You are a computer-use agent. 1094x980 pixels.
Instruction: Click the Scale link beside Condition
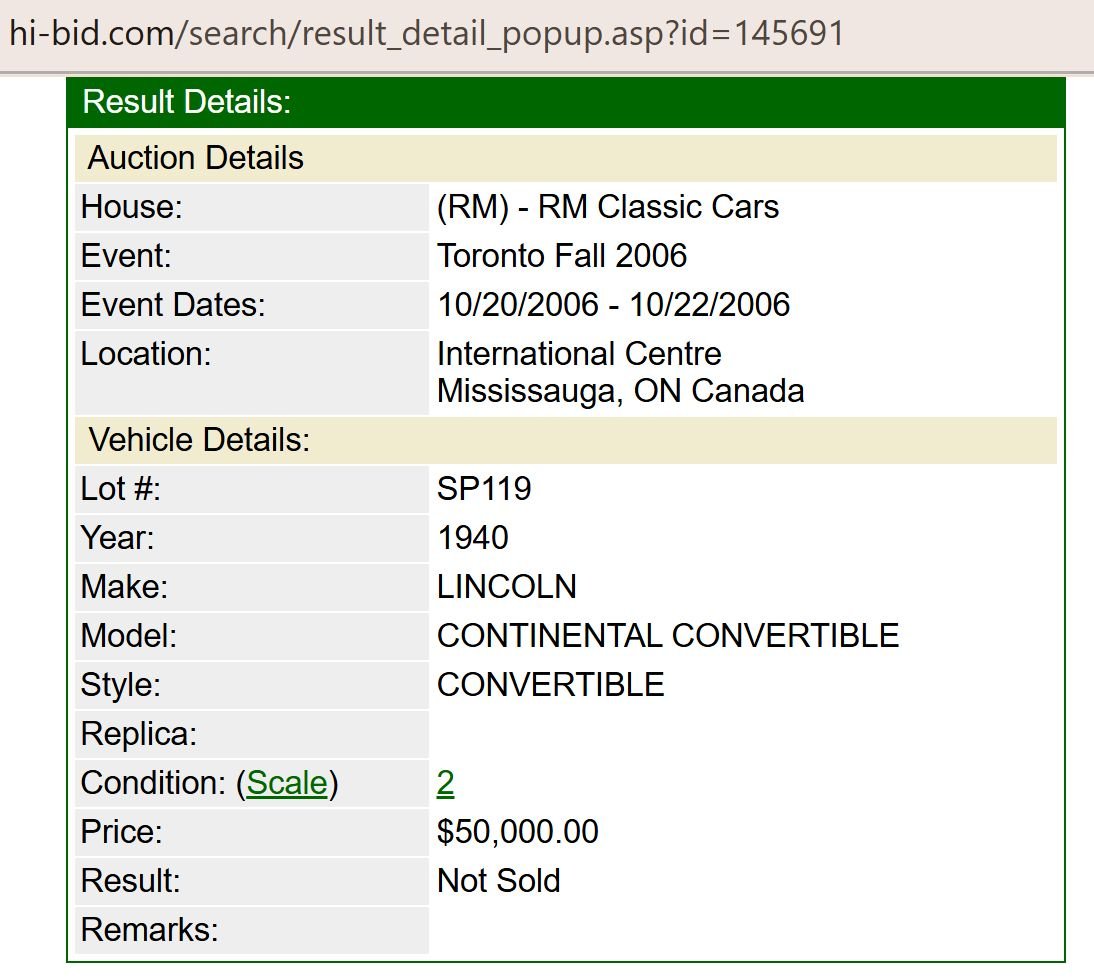(287, 783)
